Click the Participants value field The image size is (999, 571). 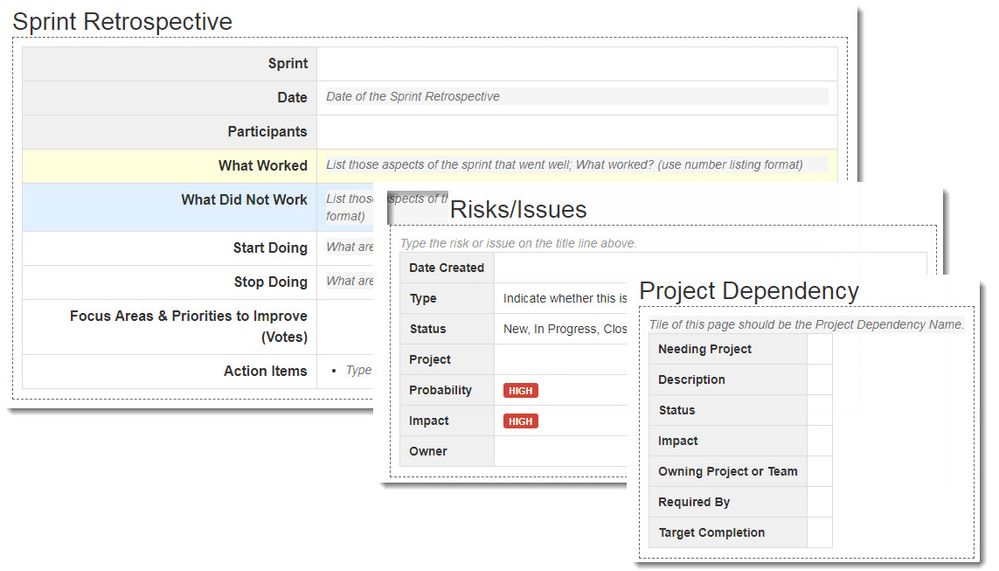coord(577,132)
